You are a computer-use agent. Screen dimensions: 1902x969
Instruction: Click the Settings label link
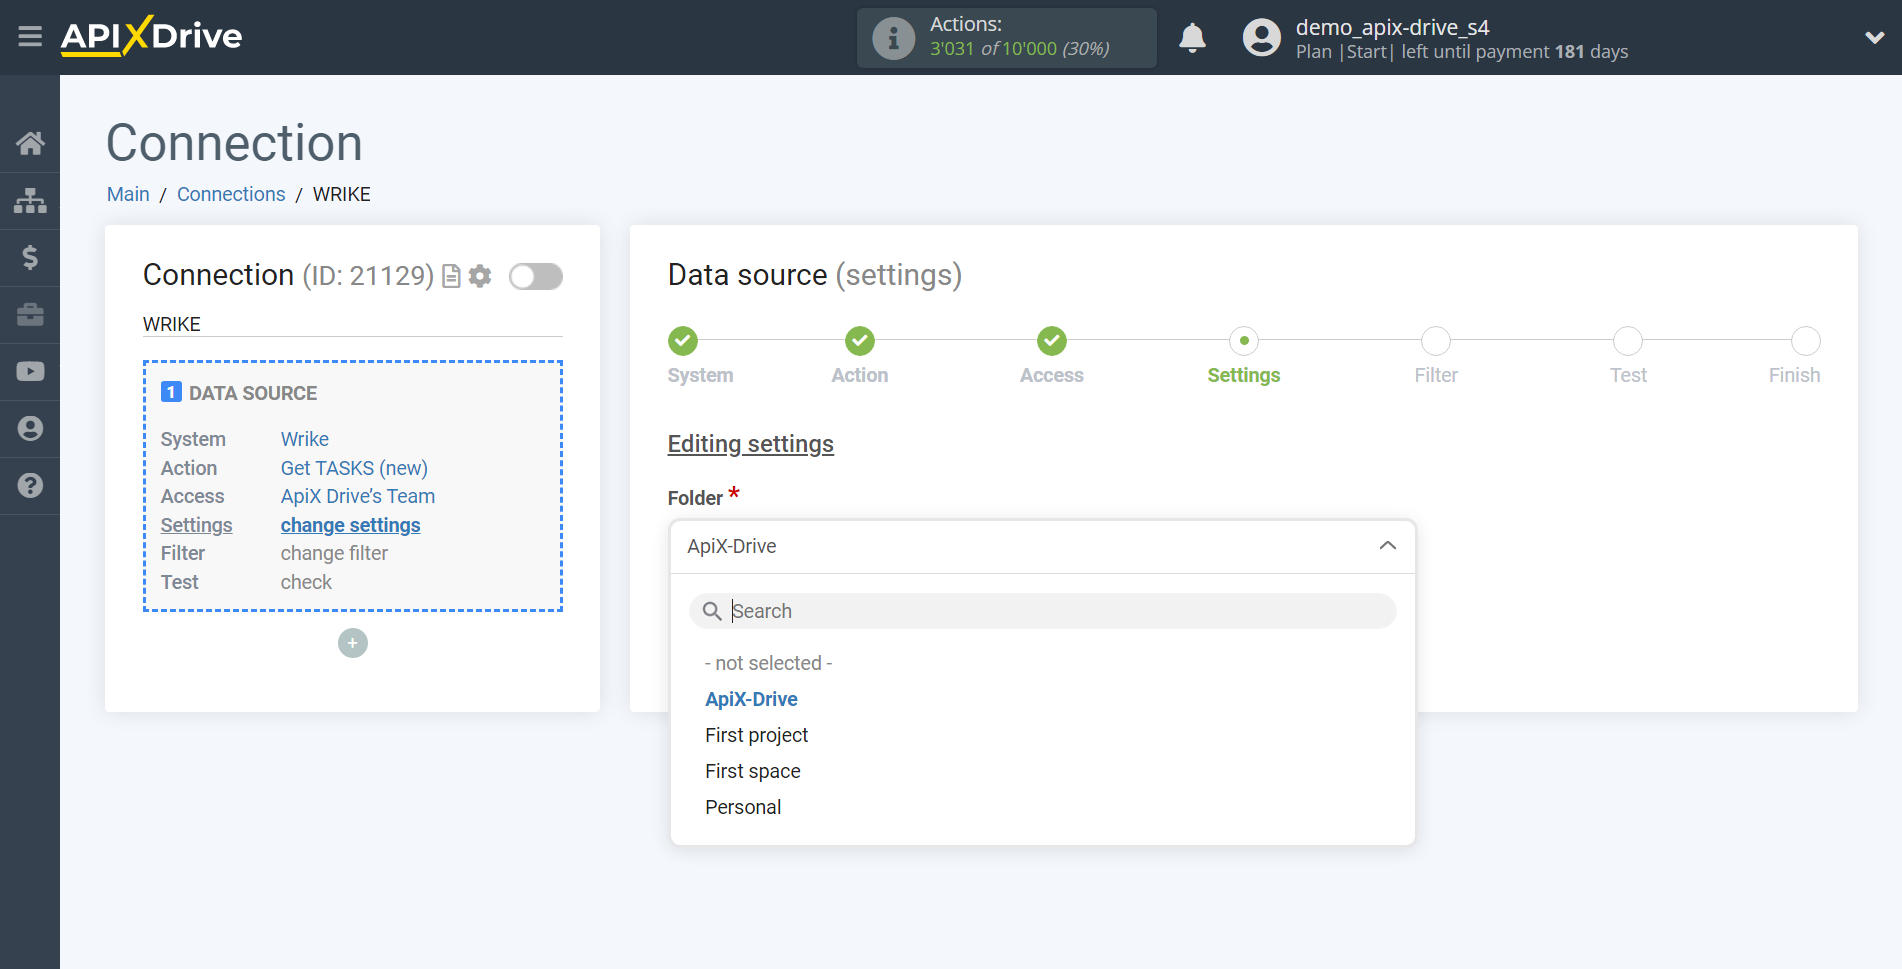(196, 525)
